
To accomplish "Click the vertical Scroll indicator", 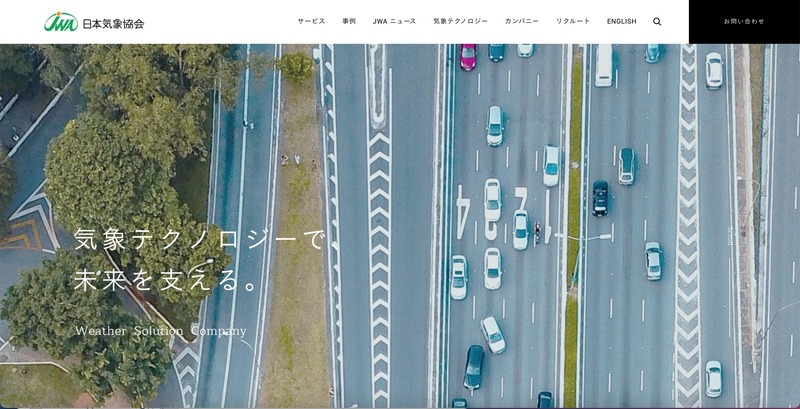I will (x=730, y=237).
